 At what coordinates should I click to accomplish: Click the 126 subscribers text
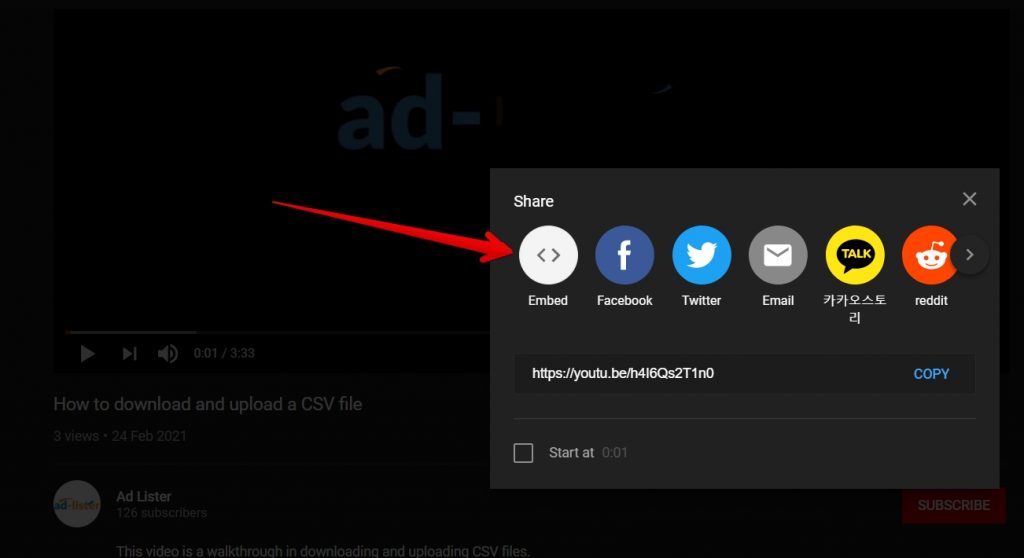[x=161, y=513]
